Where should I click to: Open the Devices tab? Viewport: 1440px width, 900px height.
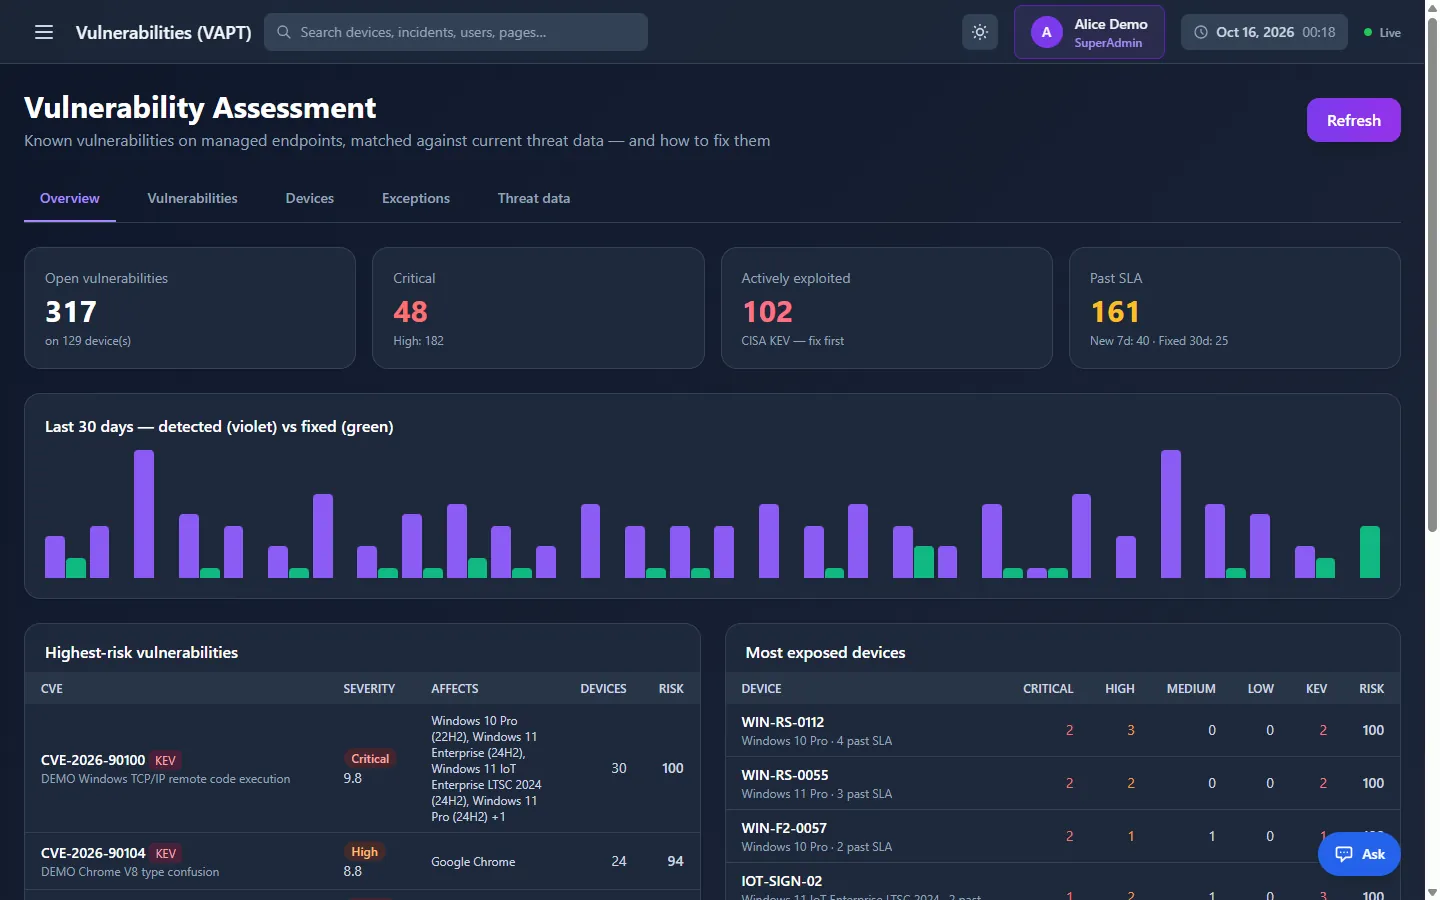coord(310,198)
